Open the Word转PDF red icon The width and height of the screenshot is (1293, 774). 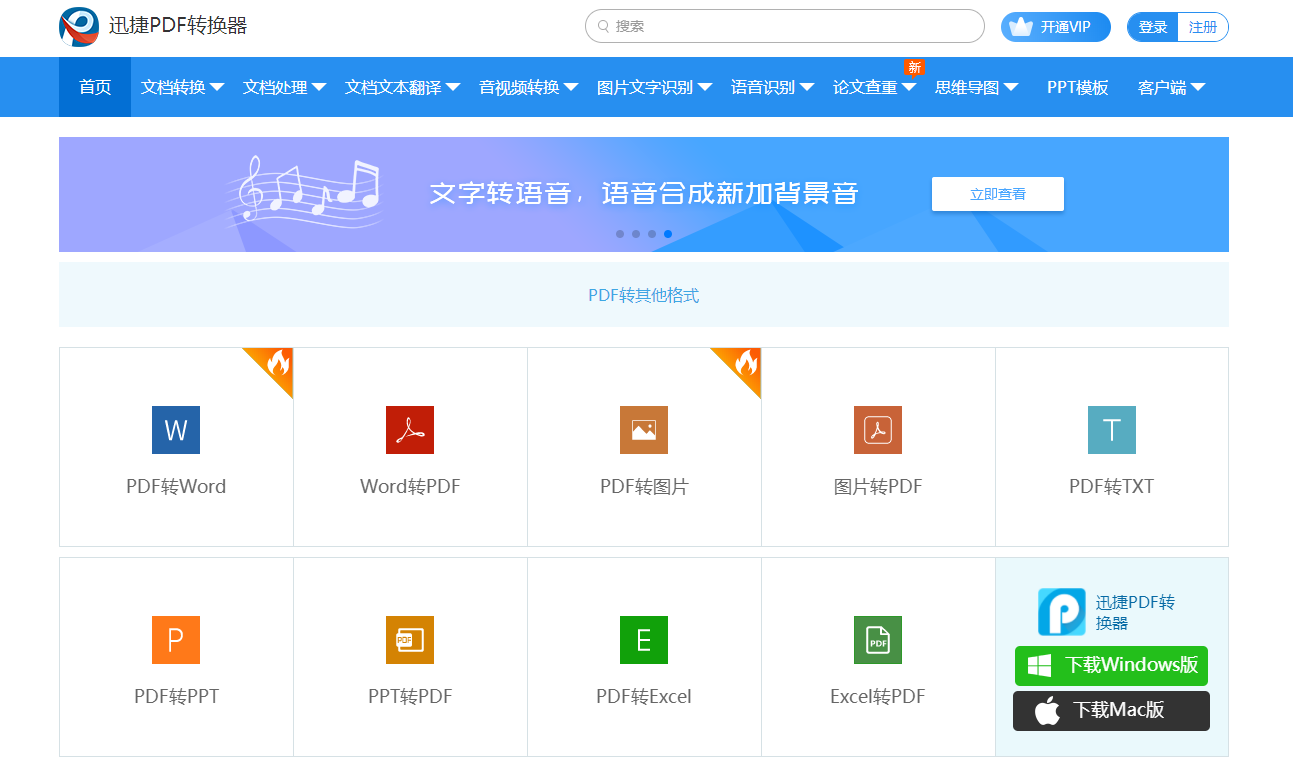tap(410, 430)
